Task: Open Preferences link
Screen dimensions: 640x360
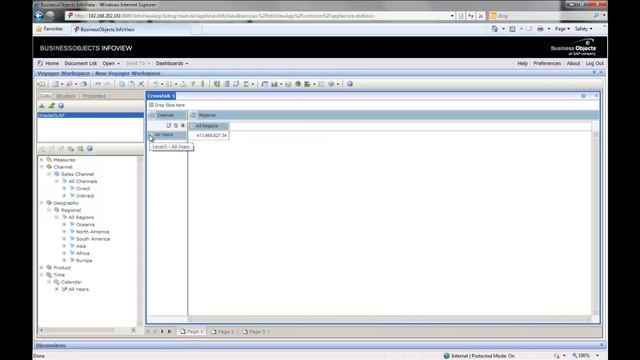Action: pyautogui.click(x=547, y=64)
